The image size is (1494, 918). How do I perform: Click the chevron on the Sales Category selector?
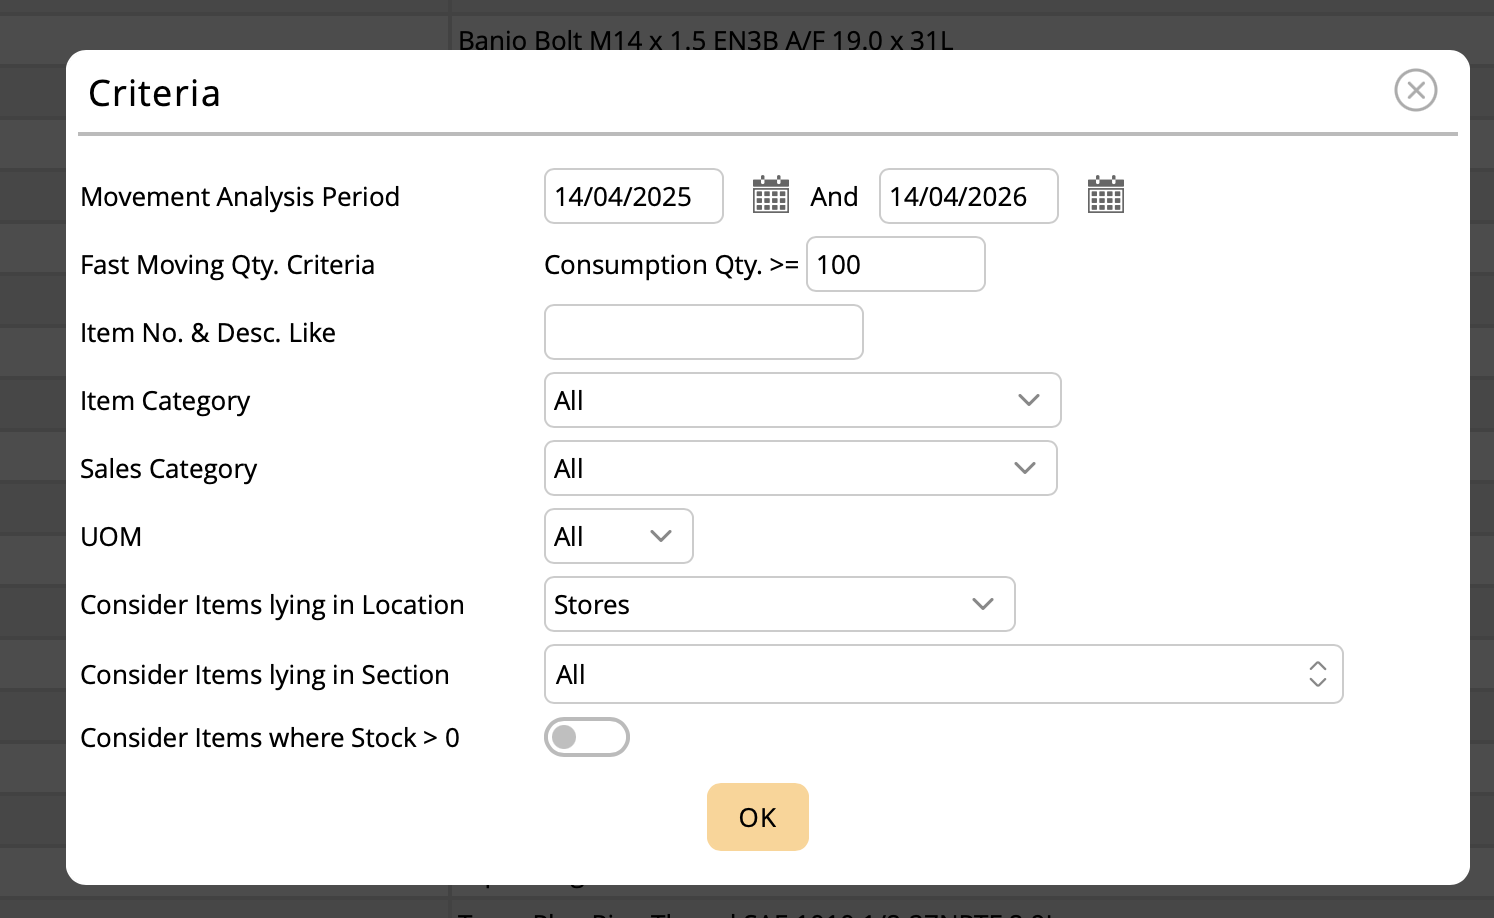[x=1023, y=468]
